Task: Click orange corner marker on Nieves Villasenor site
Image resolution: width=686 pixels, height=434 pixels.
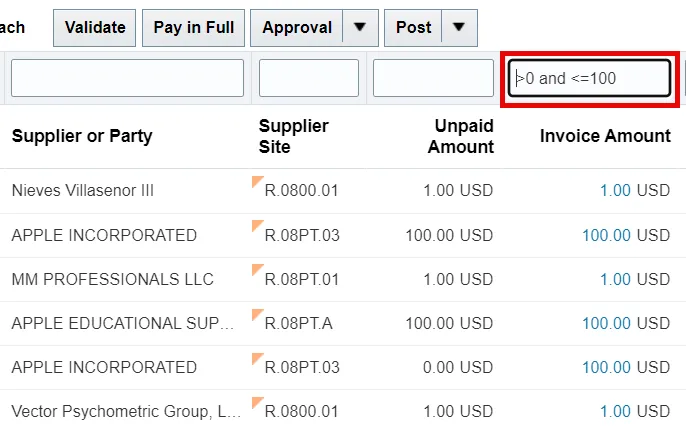Action: 256,181
